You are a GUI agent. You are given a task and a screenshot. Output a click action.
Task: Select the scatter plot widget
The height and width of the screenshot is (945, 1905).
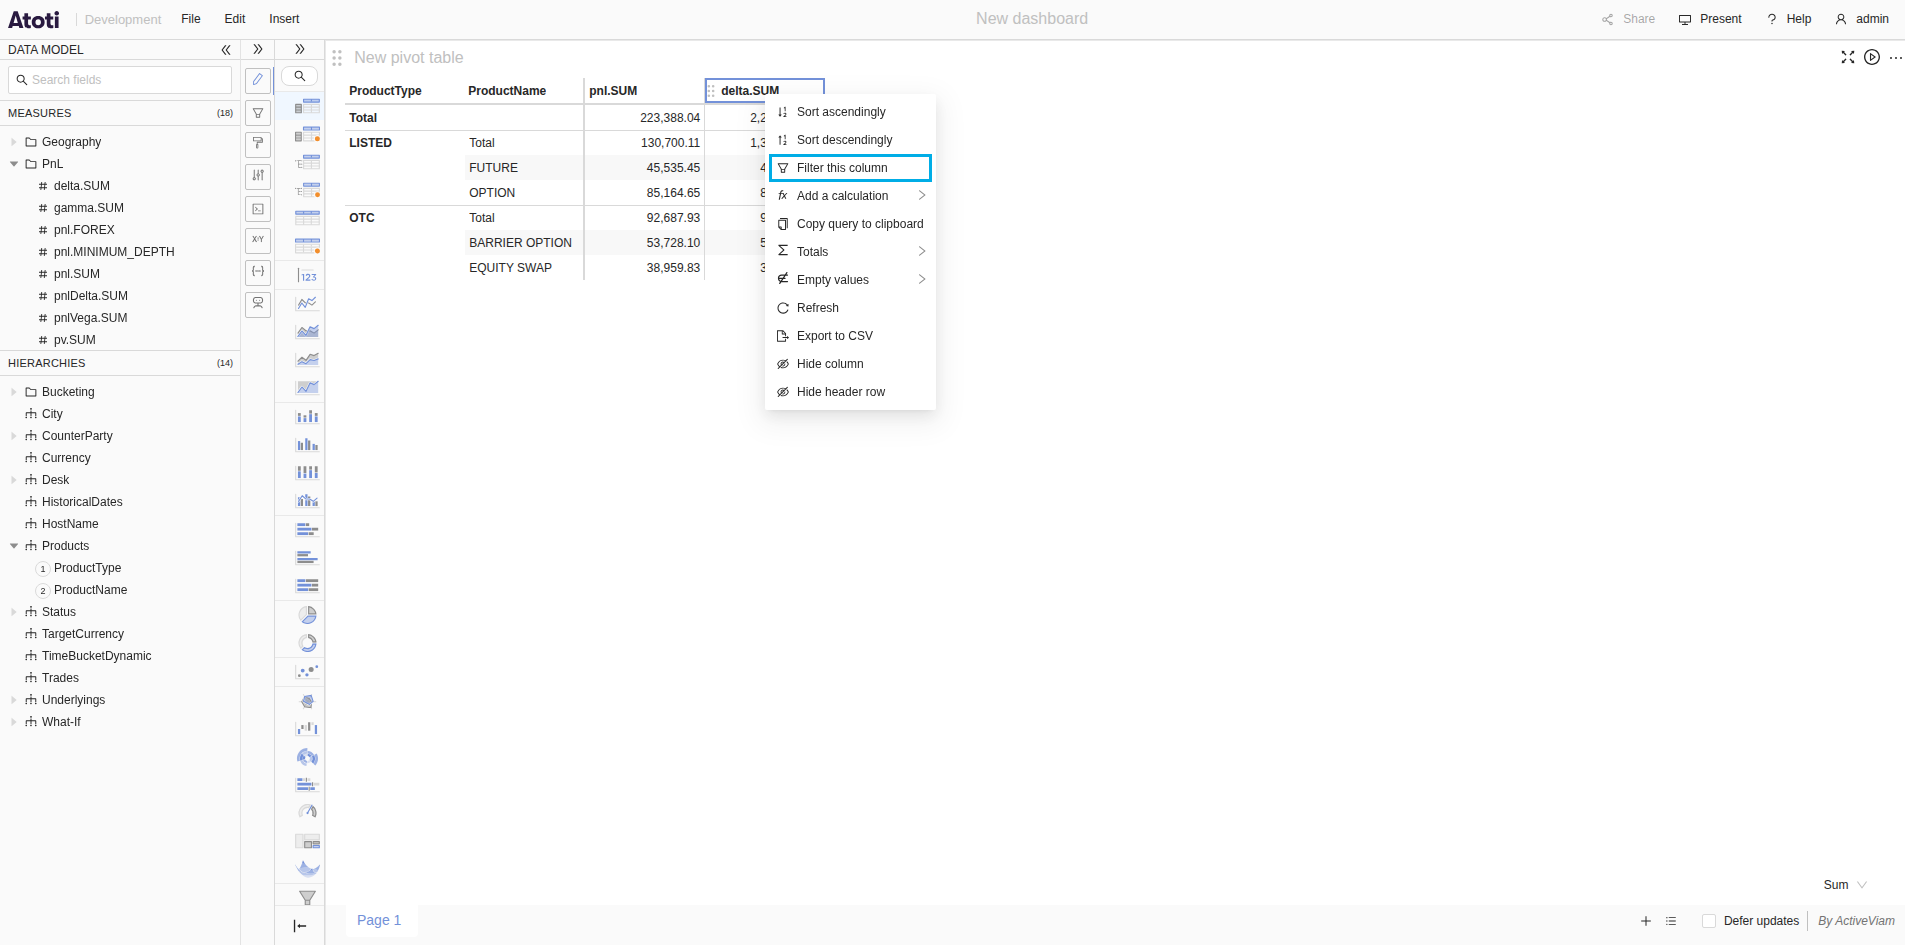pos(308,671)
